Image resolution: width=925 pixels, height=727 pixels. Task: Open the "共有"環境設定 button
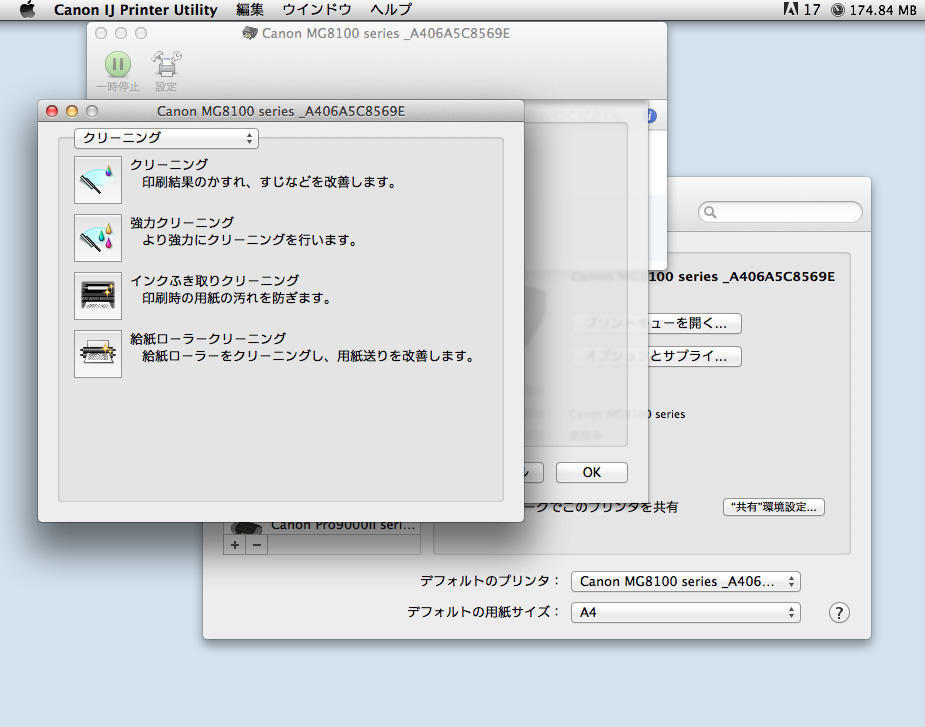tap(773, 507)
